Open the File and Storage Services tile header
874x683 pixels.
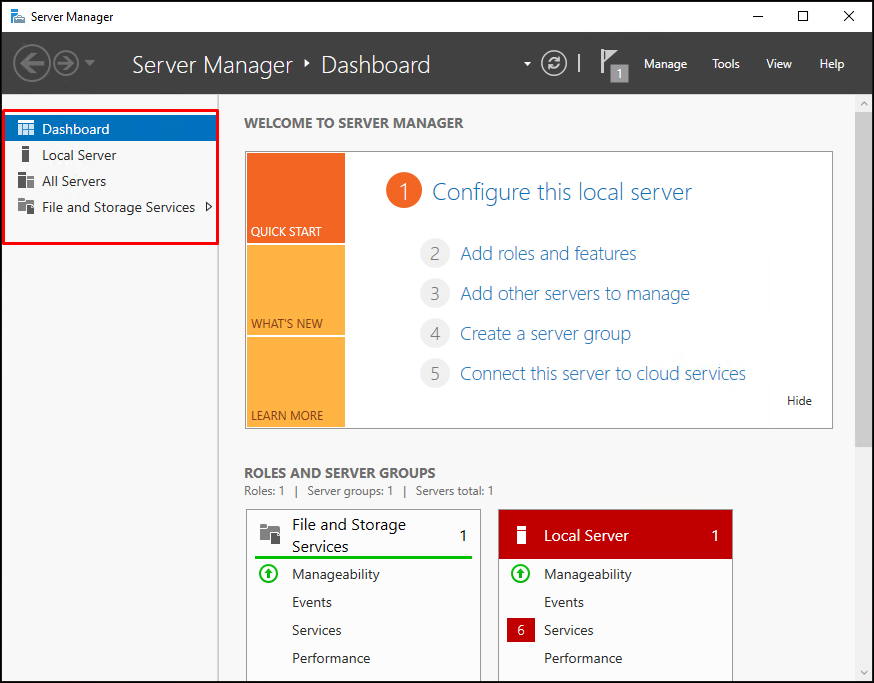[x=363, y=535]
